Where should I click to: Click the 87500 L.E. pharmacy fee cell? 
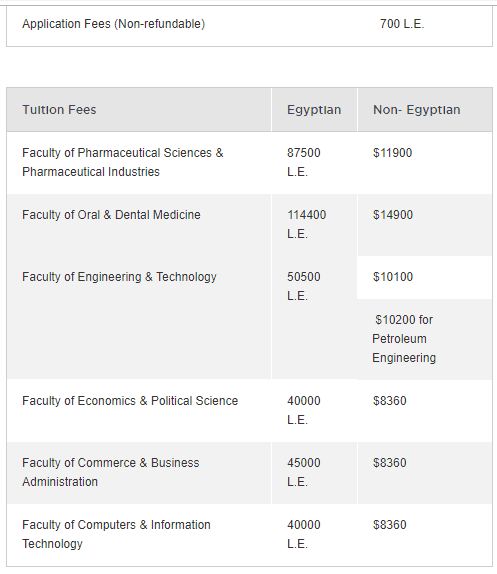coord(304,162)
